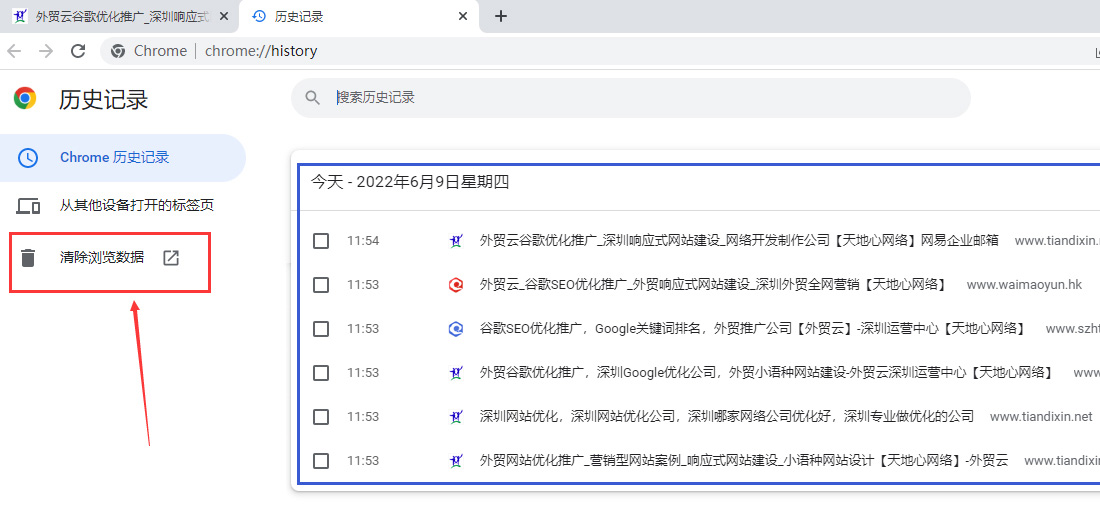The width and height of the screenshot is (1100, 513).
Task: Open 从其他设备打开的标签页 in sidebar
Action: tap(136, 206)
